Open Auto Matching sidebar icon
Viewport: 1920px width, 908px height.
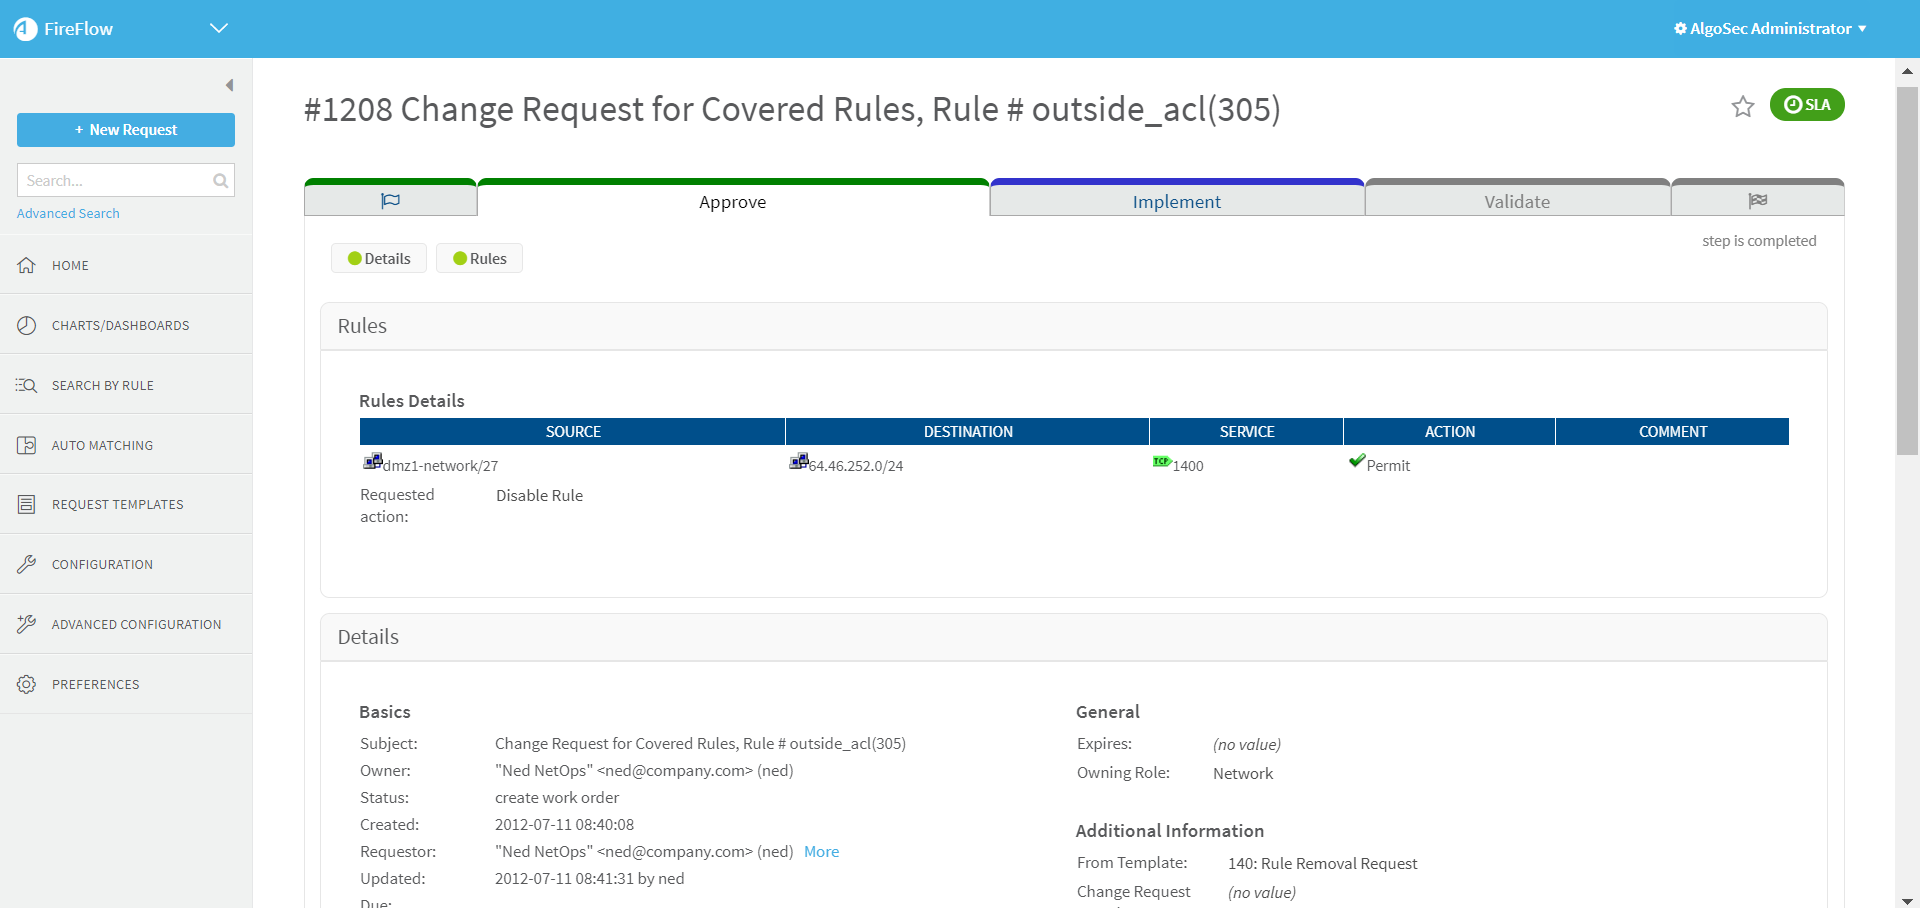pos(27,445)
